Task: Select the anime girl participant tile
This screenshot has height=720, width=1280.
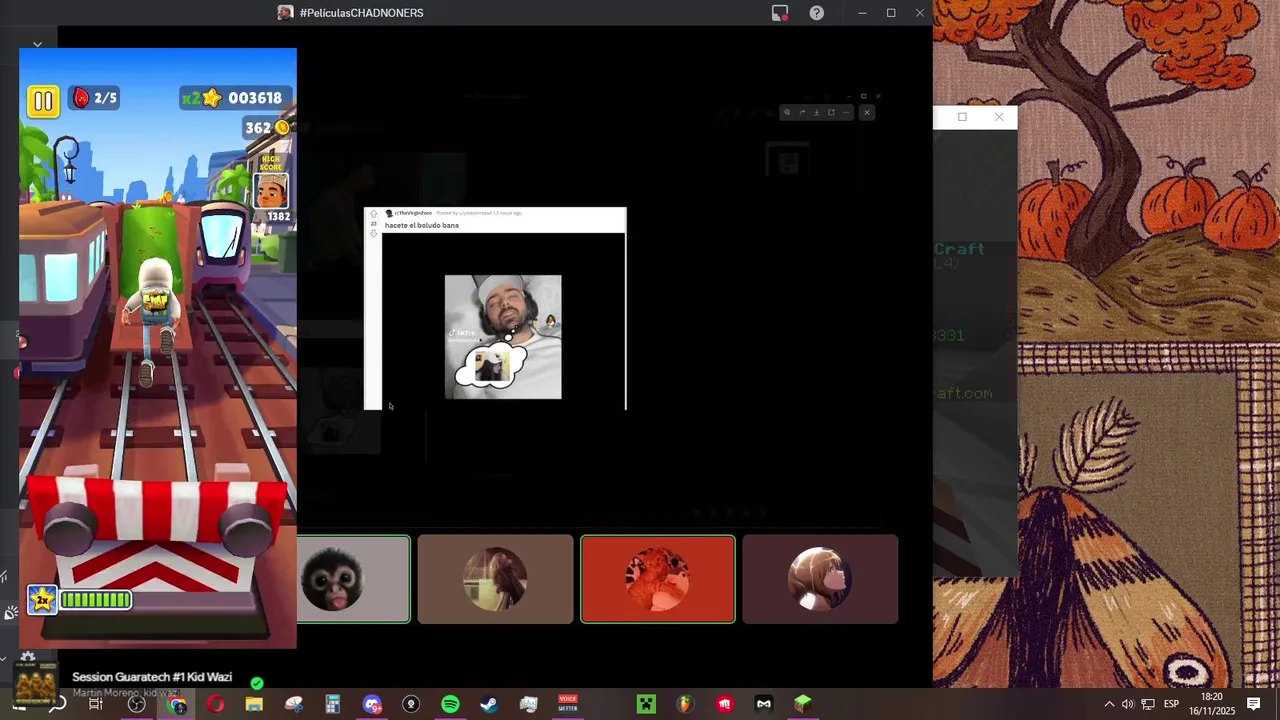Action: [820, 579]
